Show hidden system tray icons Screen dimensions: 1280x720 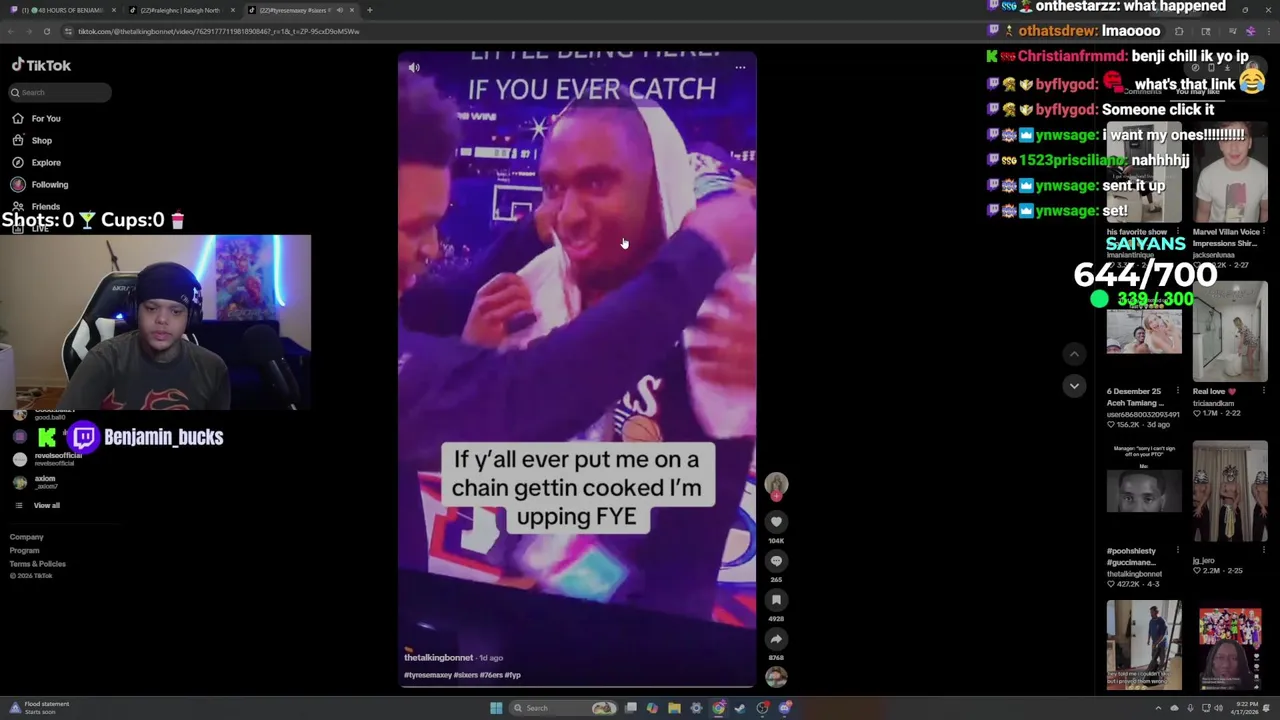(1159, 708)
